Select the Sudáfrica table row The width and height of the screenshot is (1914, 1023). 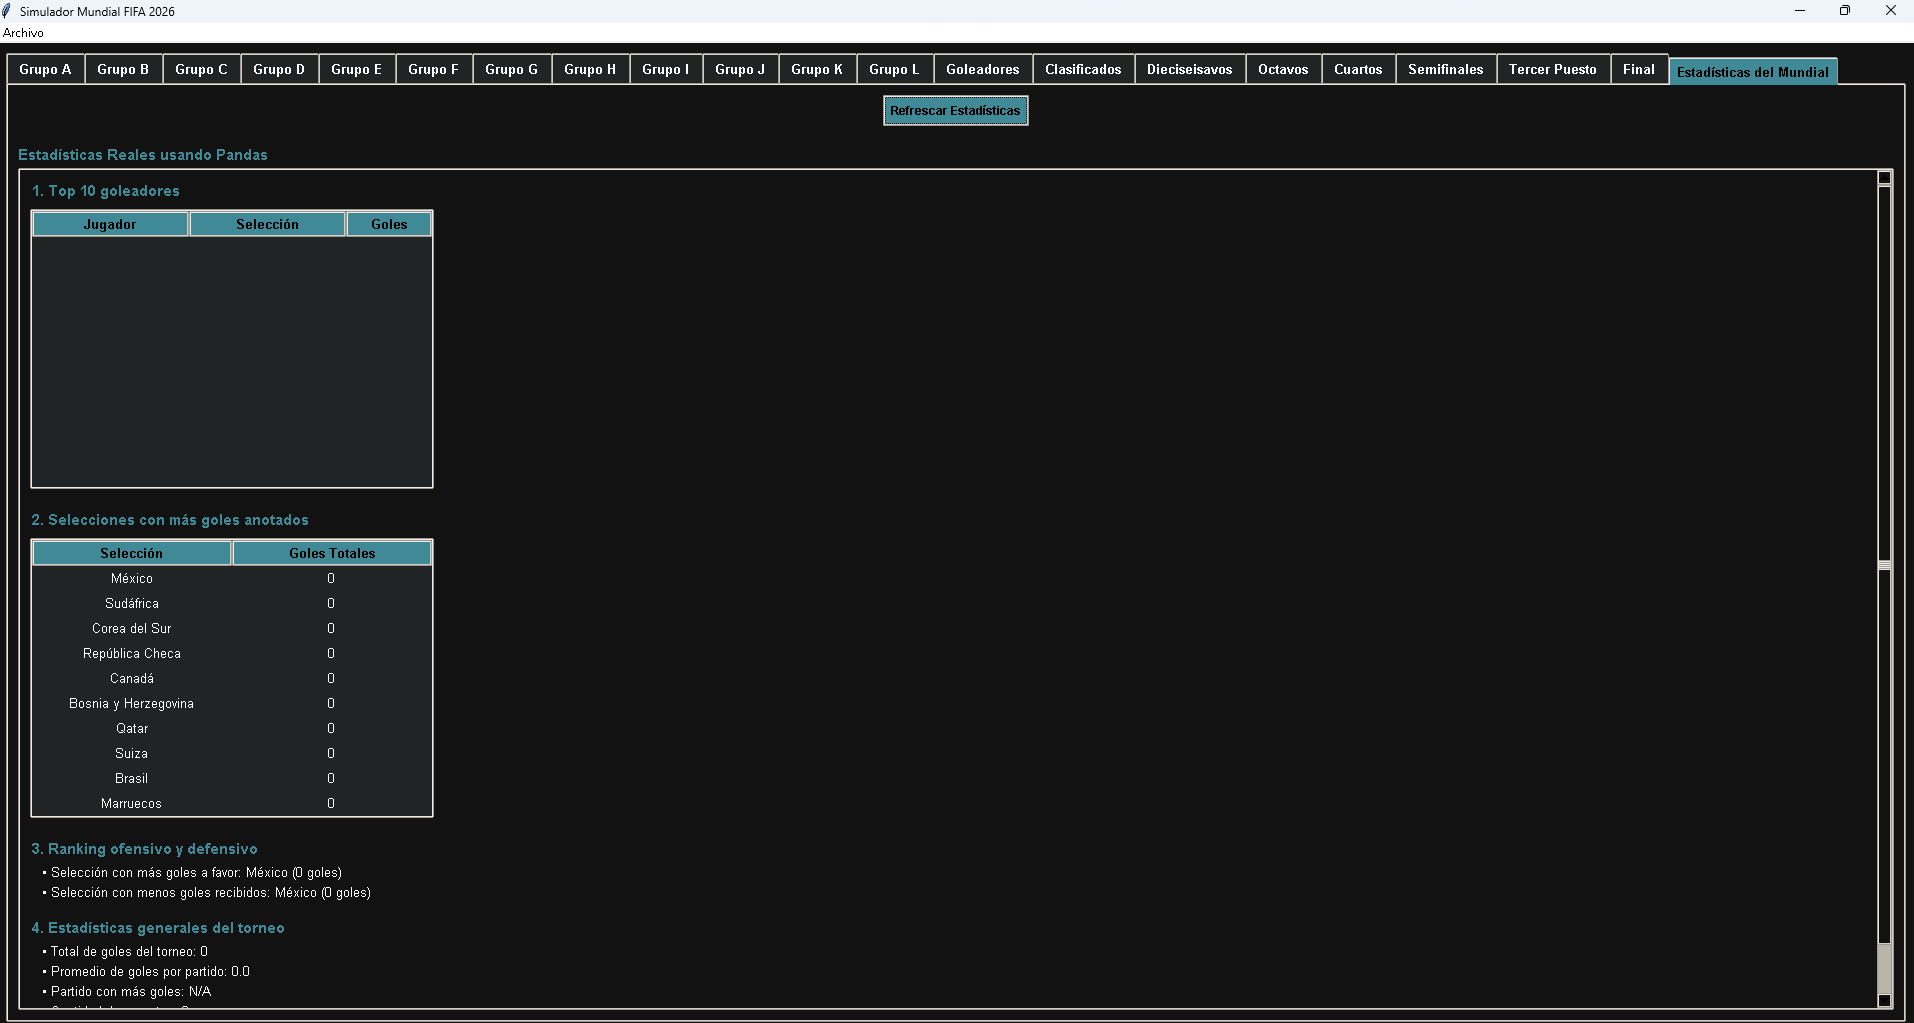click(232, 603)
